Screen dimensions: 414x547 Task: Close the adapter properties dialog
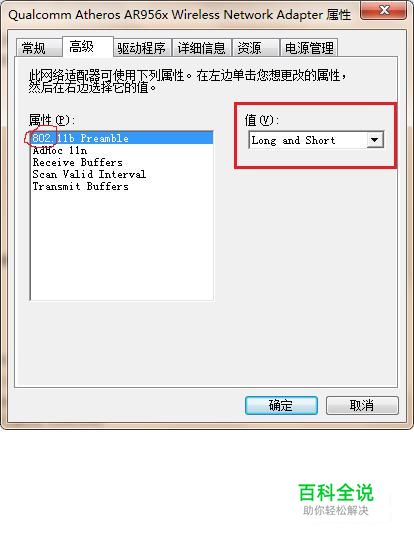click(384, 10)
